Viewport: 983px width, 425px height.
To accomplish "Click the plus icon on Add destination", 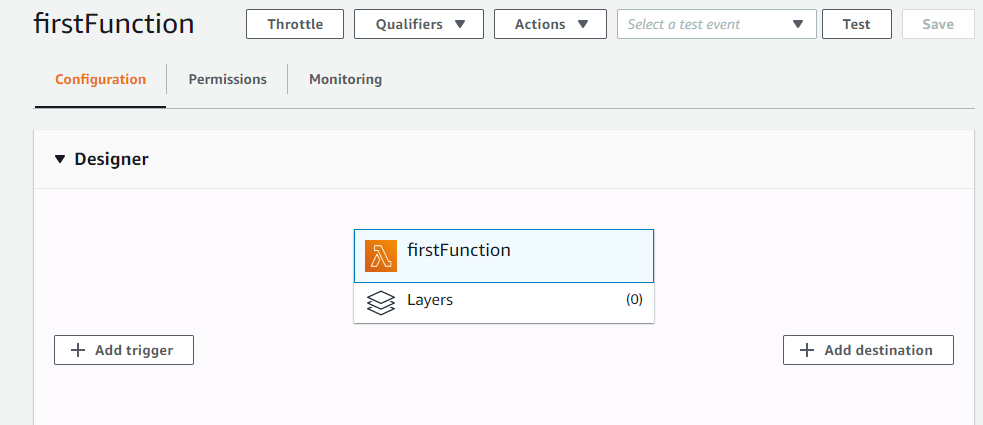I will coord(807,350).
